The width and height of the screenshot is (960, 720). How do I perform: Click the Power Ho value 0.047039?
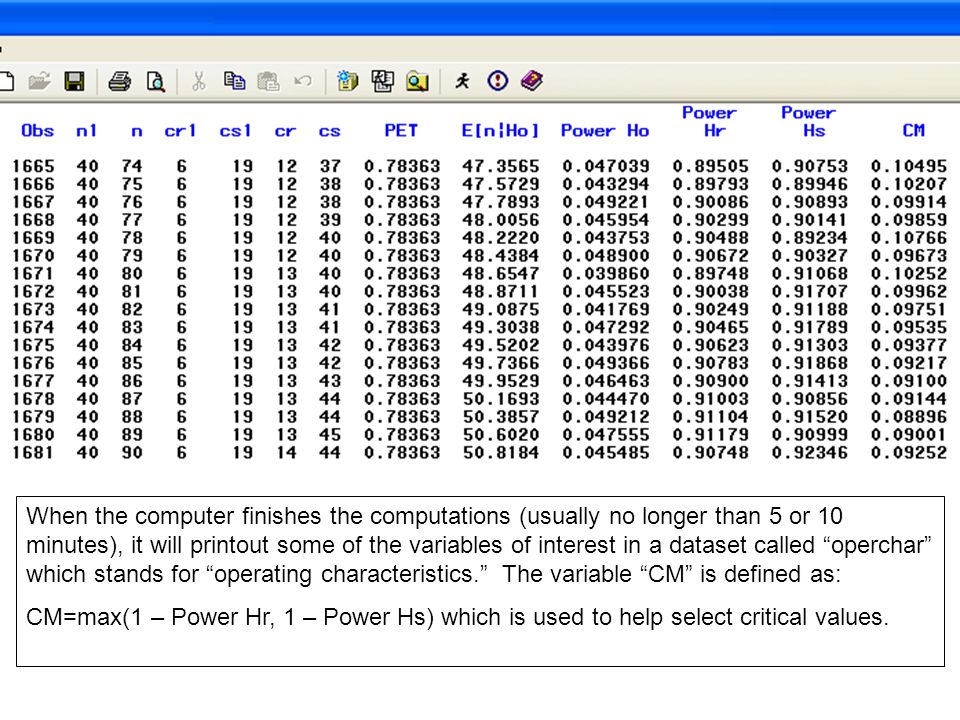(606, 166)
